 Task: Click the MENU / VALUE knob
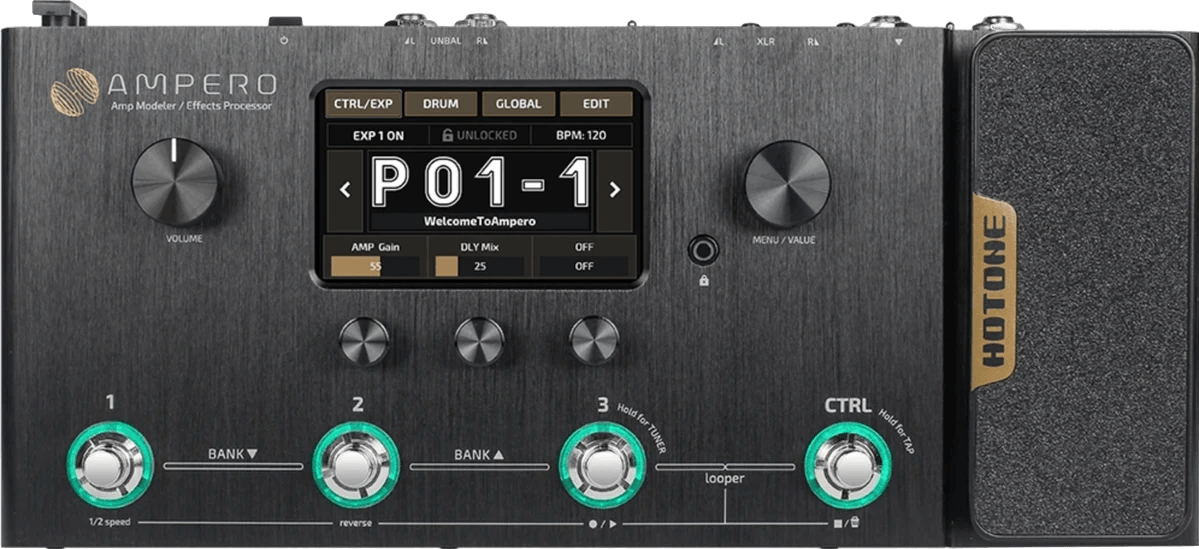pos(787,182)
